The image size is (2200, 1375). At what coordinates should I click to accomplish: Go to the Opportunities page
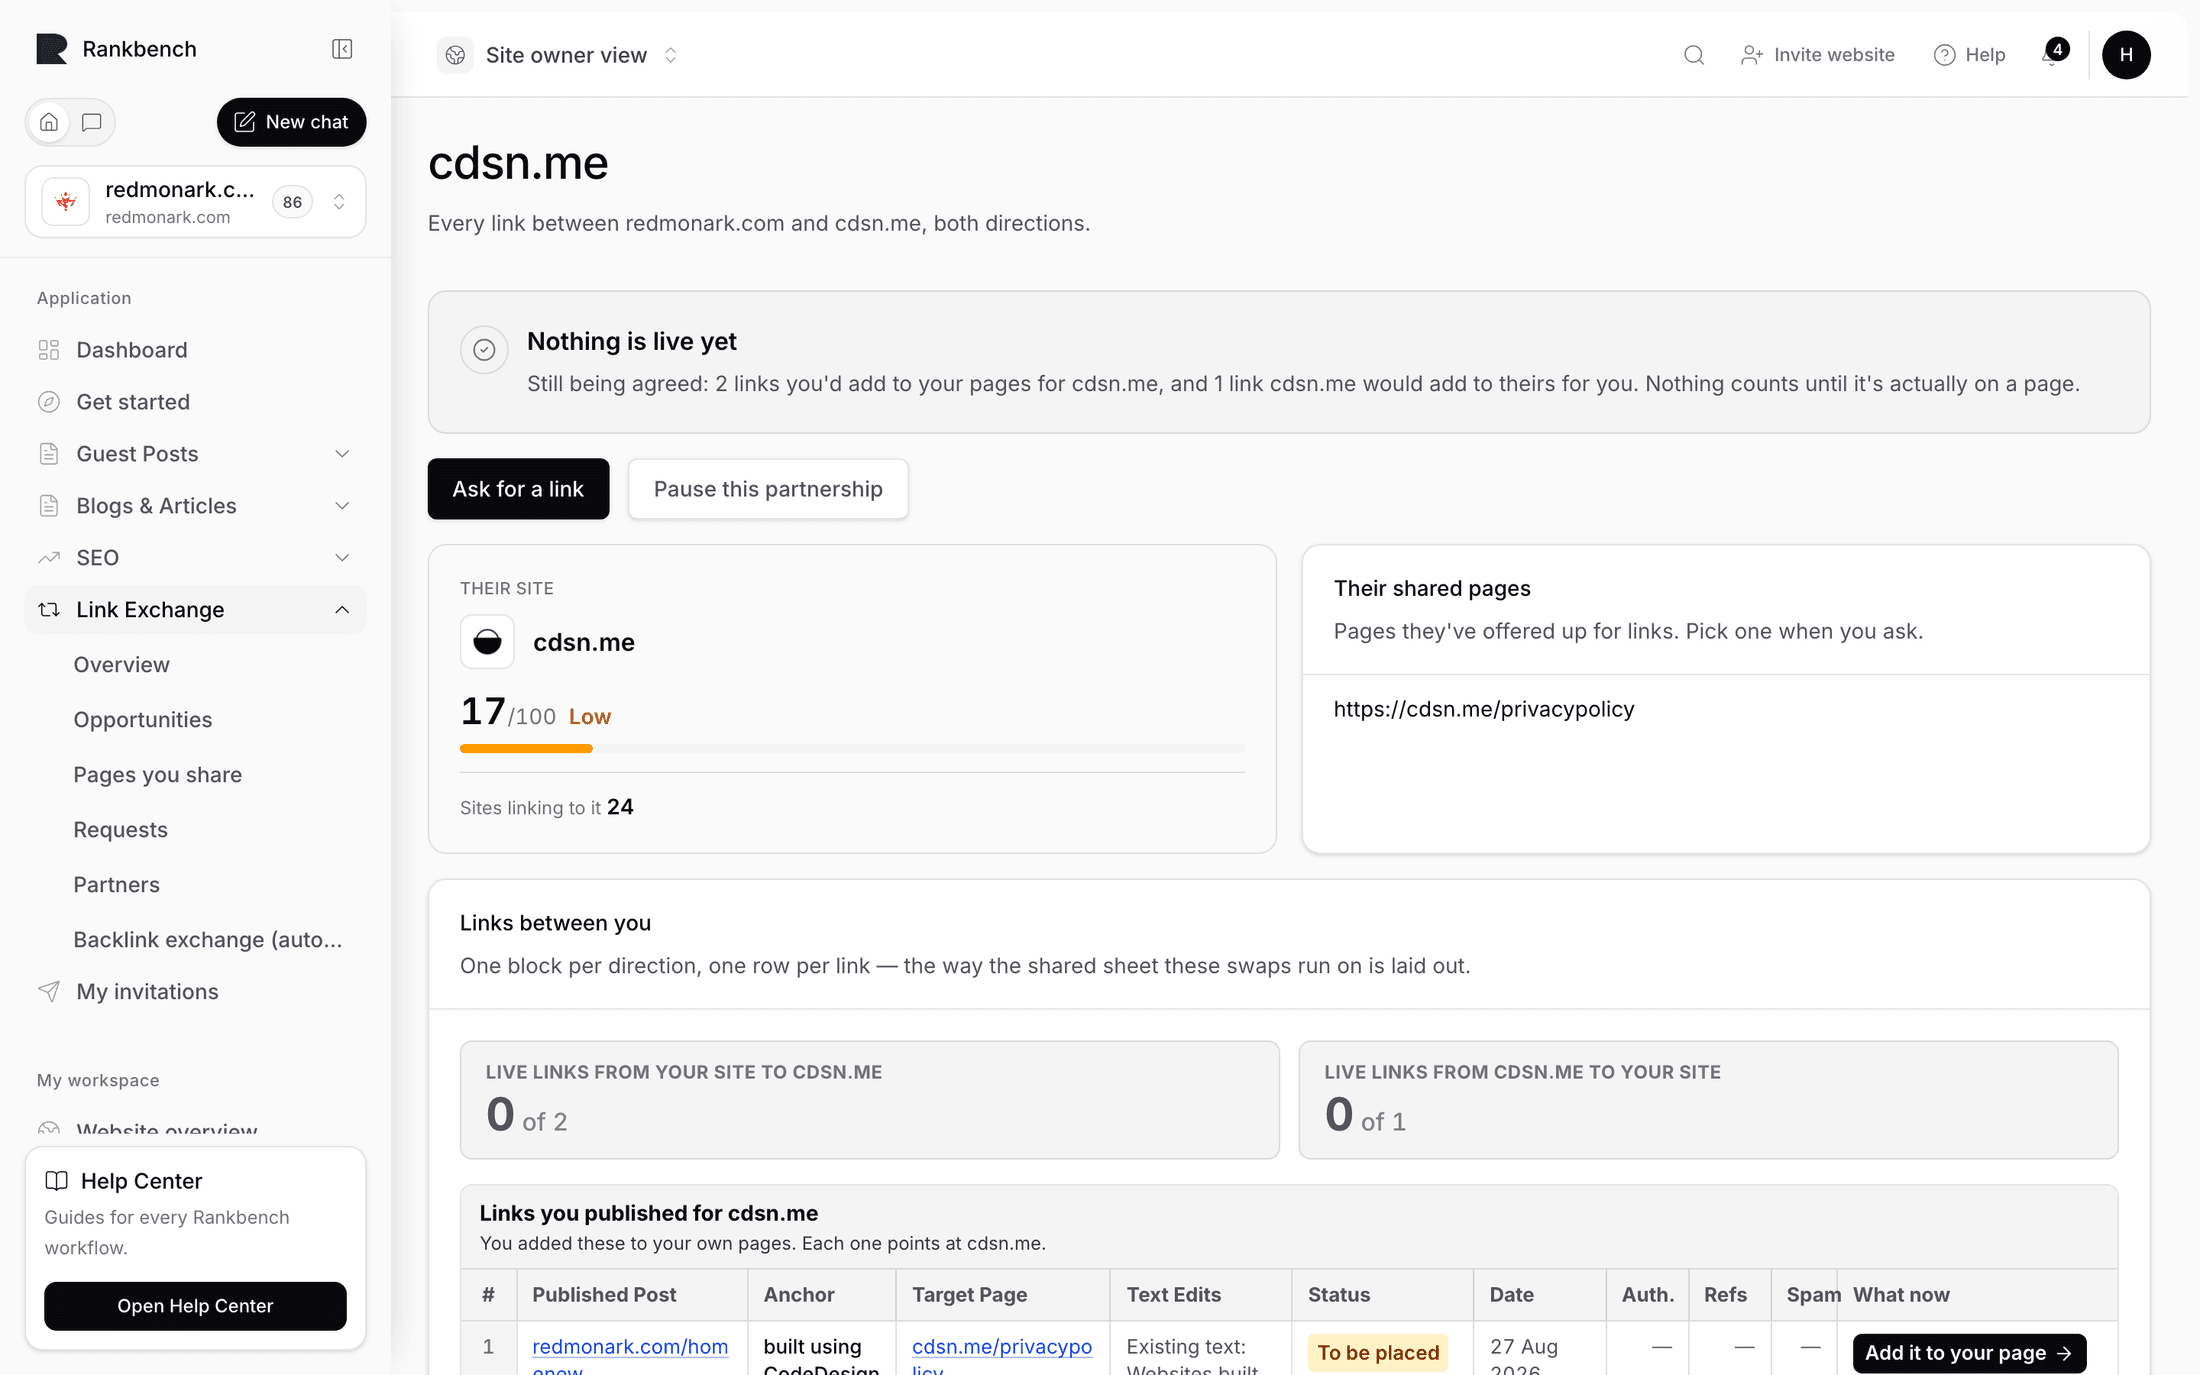pyautogui.click(x=143, y=720)
